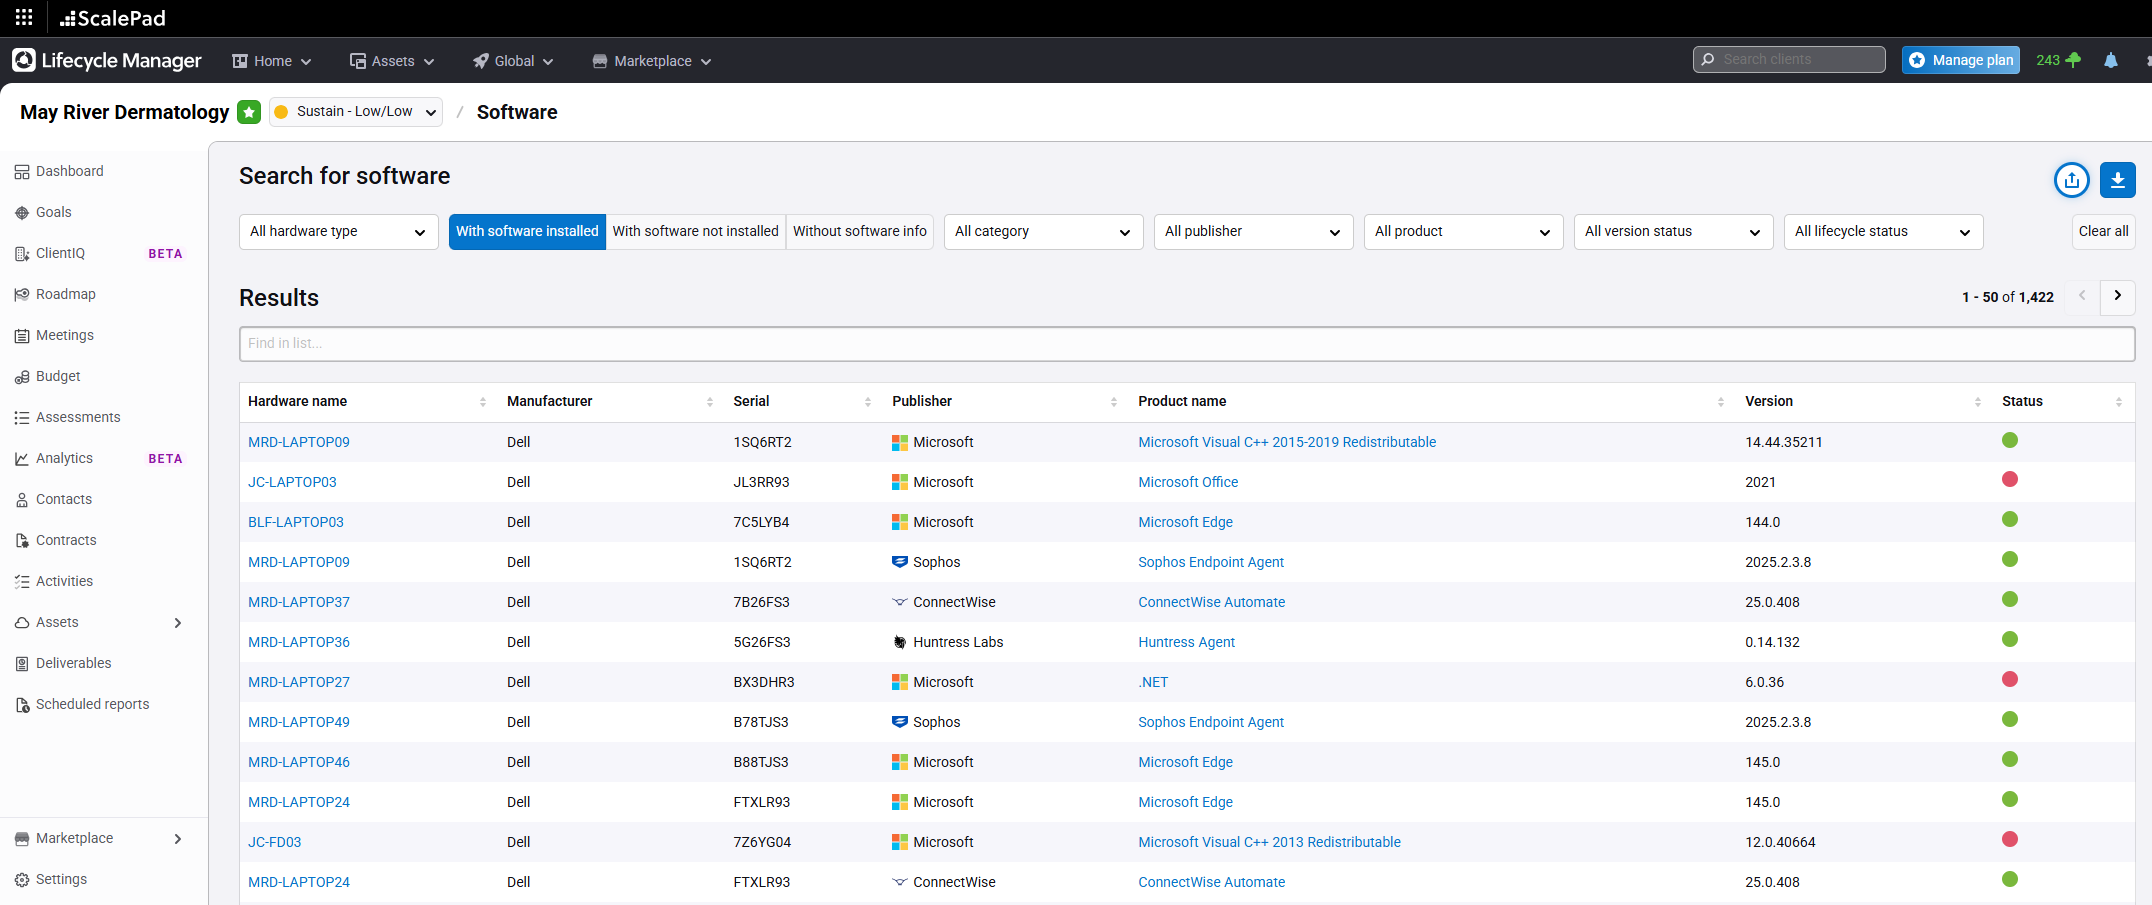Expand the All publisher dropdown
The width and height of the screenshot is (2152, 905).
tap(1252, 232)
